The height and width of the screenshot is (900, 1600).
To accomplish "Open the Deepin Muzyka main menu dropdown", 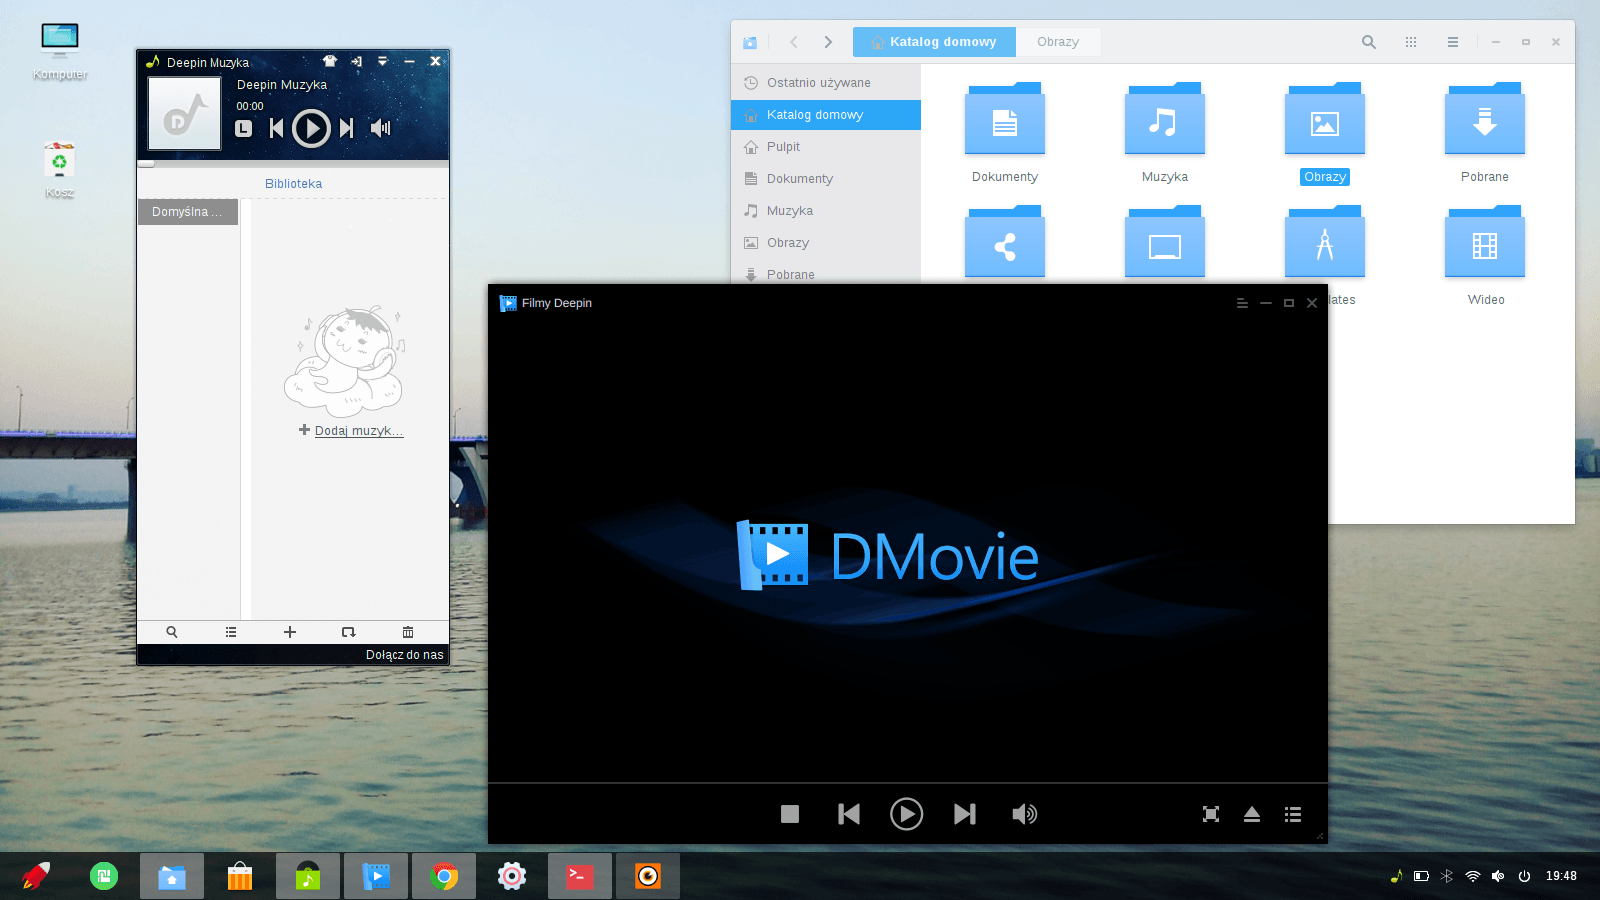I will point(382,61).
